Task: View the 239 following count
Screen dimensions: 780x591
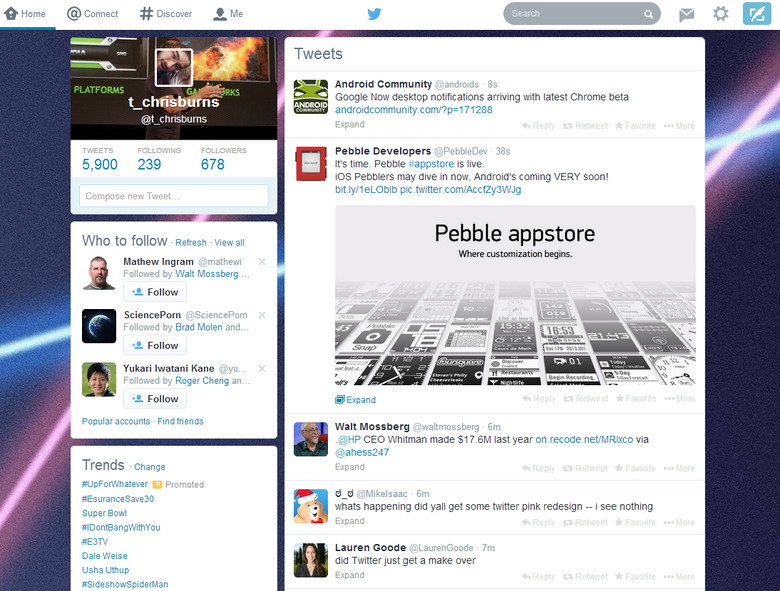Action: 149,164
